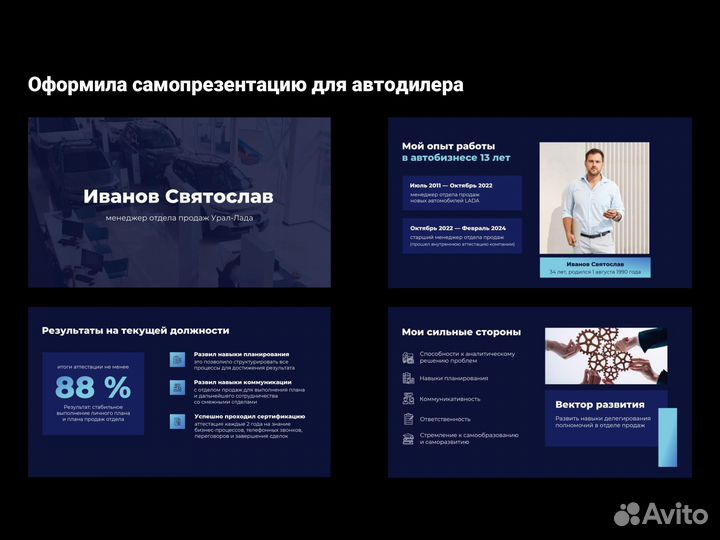
Task: Click the text 'итоги аттестации не менее'
Action: click(x=93, y=367)
